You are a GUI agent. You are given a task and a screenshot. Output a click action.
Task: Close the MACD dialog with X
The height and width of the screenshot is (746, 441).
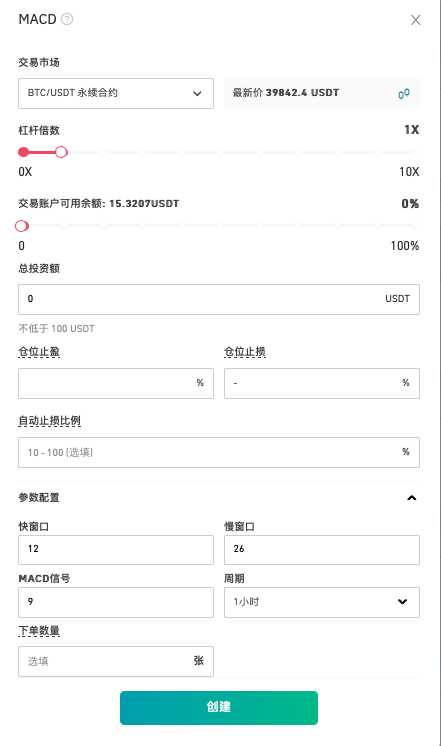(x=416, y=20)
